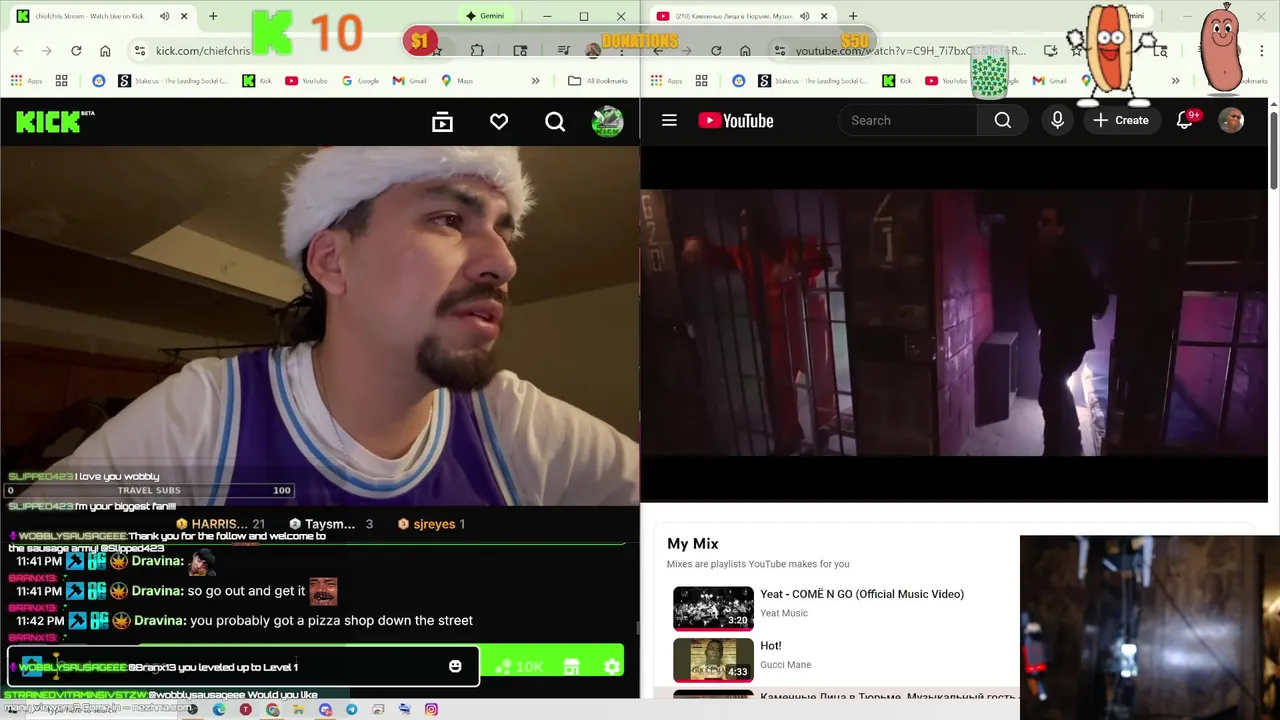The image size is (1280, 720).
Task: Open Microsoft Edge from taskbar
Action: [x=219, y=709]
